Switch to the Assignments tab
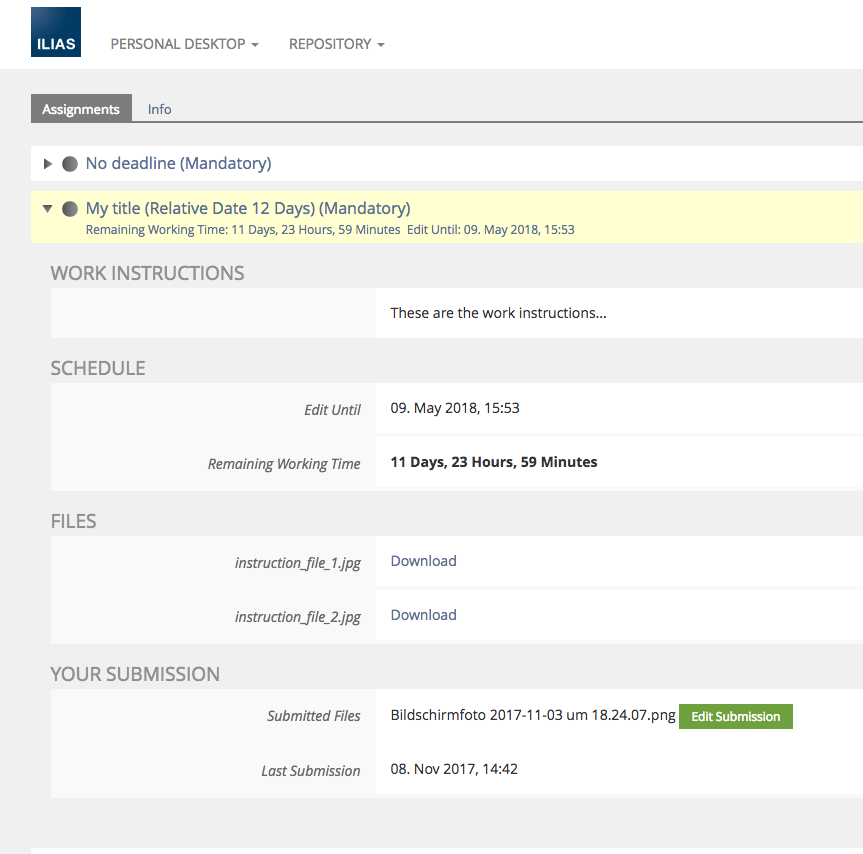Screen dimensions: 863x854 (x=81, y=109)
